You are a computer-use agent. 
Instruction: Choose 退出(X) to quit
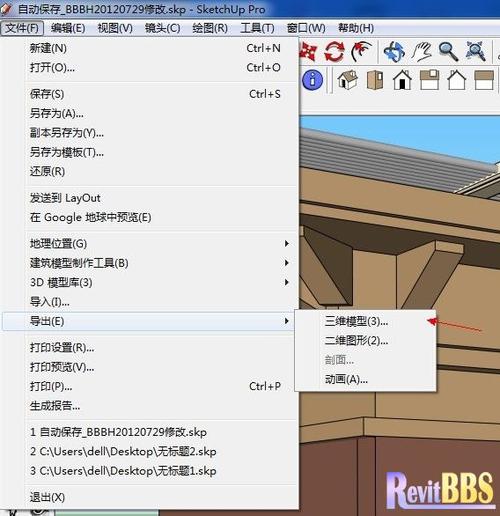coord(150,497)
